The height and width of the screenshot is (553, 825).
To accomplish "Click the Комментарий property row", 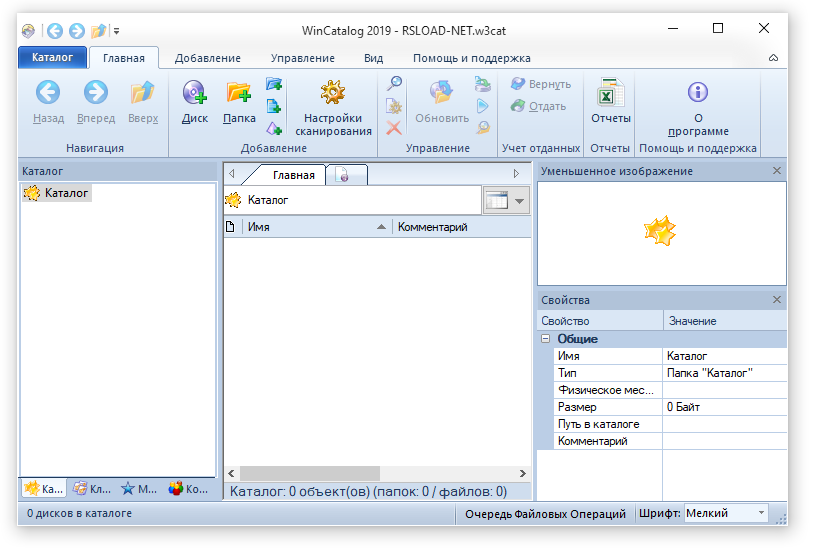I will pos(670,441).
